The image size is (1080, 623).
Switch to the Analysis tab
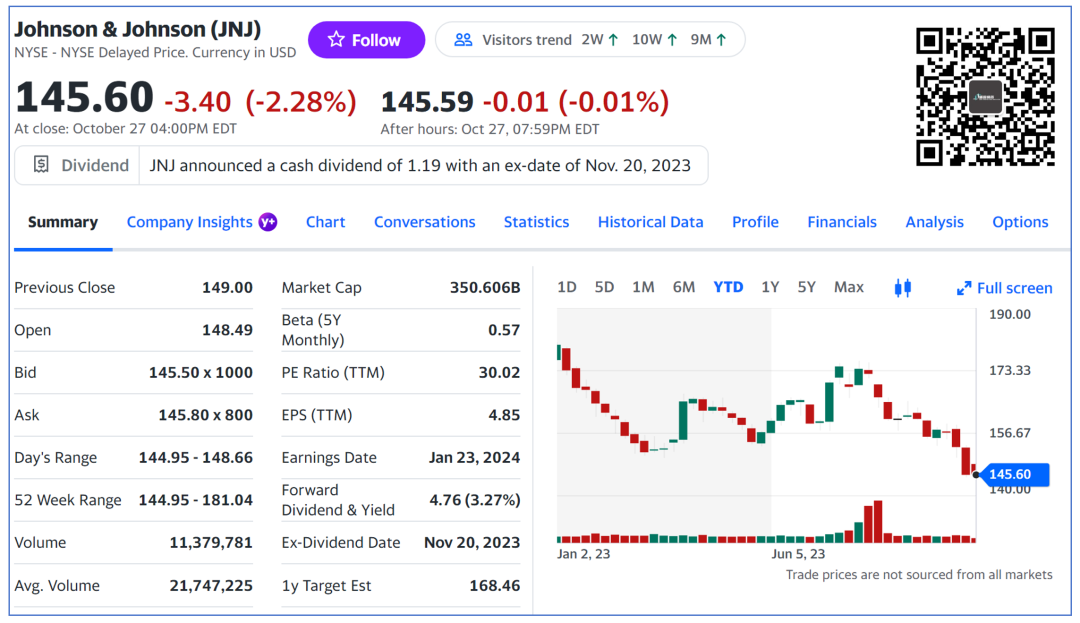[934, 222]
